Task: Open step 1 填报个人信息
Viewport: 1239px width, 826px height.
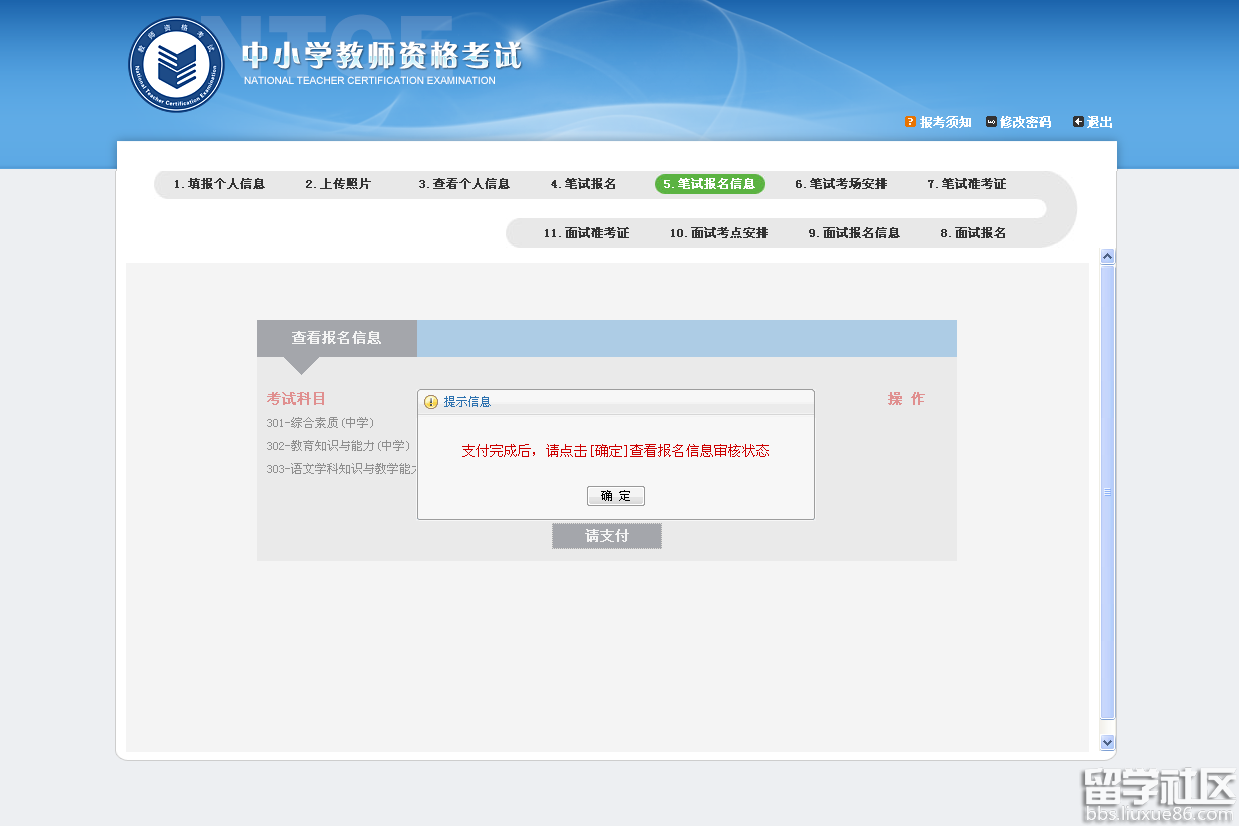Action: click(x=221, y=184)
